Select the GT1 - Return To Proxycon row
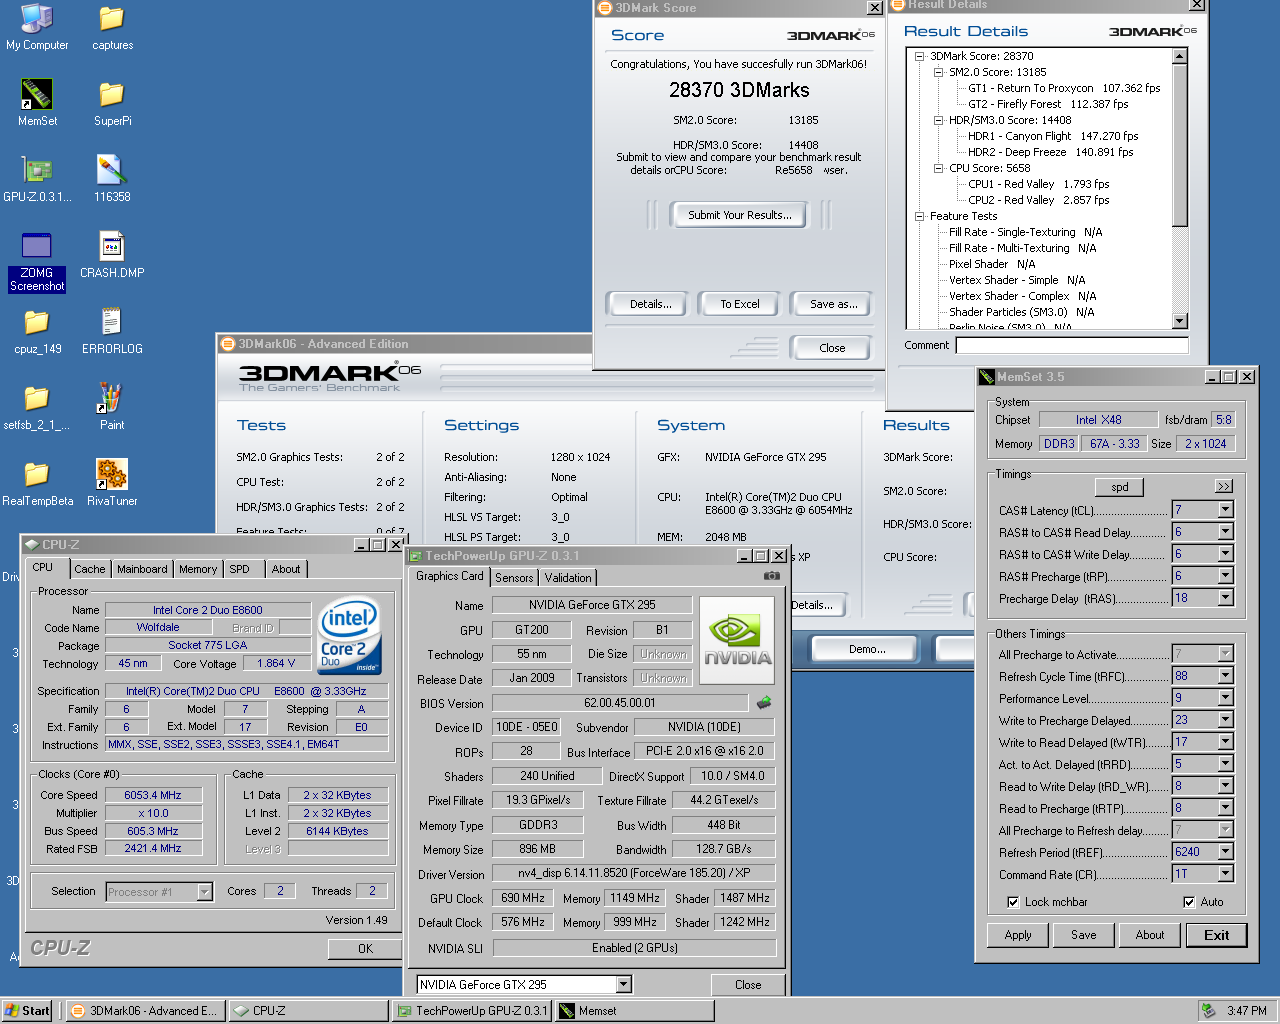Screen dimensions: 1280x1024 (1064, 88)
